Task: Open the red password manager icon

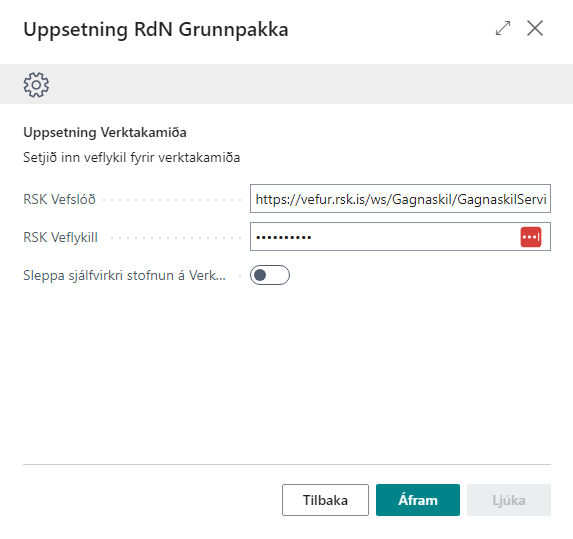Action: coord(531,237)
